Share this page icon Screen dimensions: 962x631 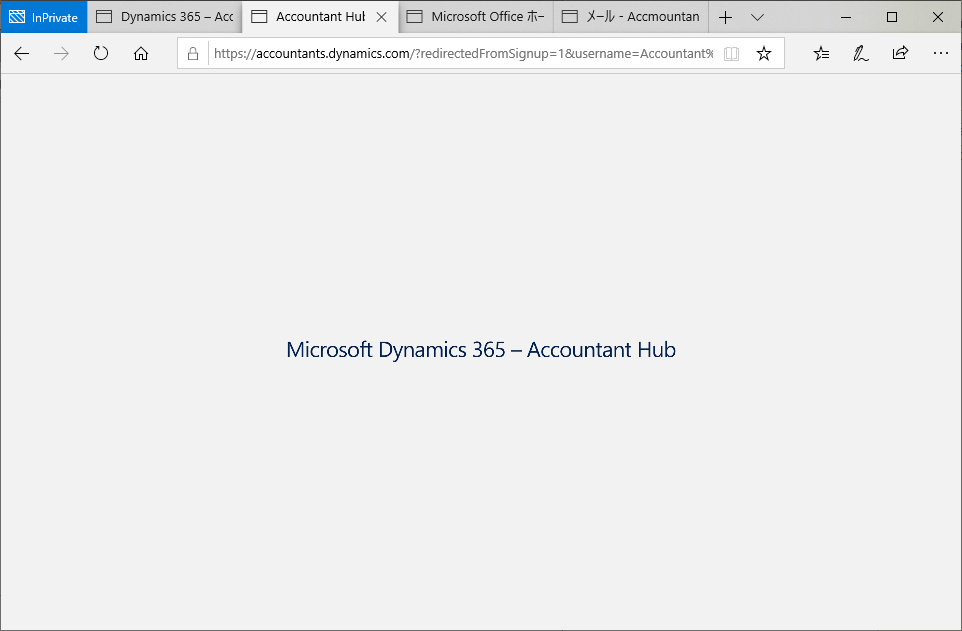(x=900, y=53)
